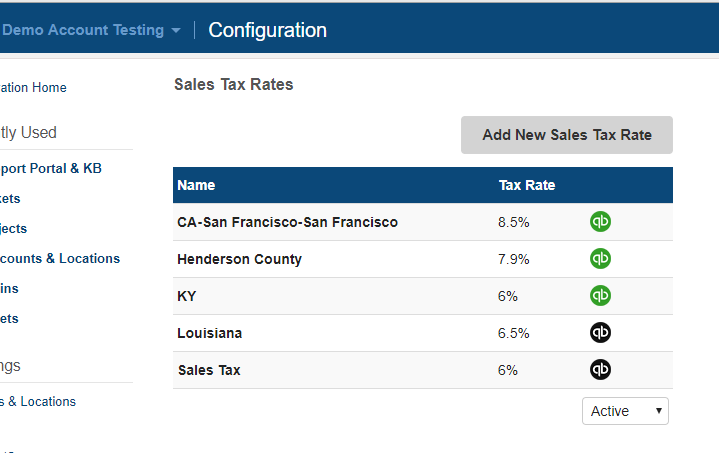Click QuickBooks icon for CA-San Francisco-San Francisco
Viewport: 719px width, 453px height.
click(600, 222)
